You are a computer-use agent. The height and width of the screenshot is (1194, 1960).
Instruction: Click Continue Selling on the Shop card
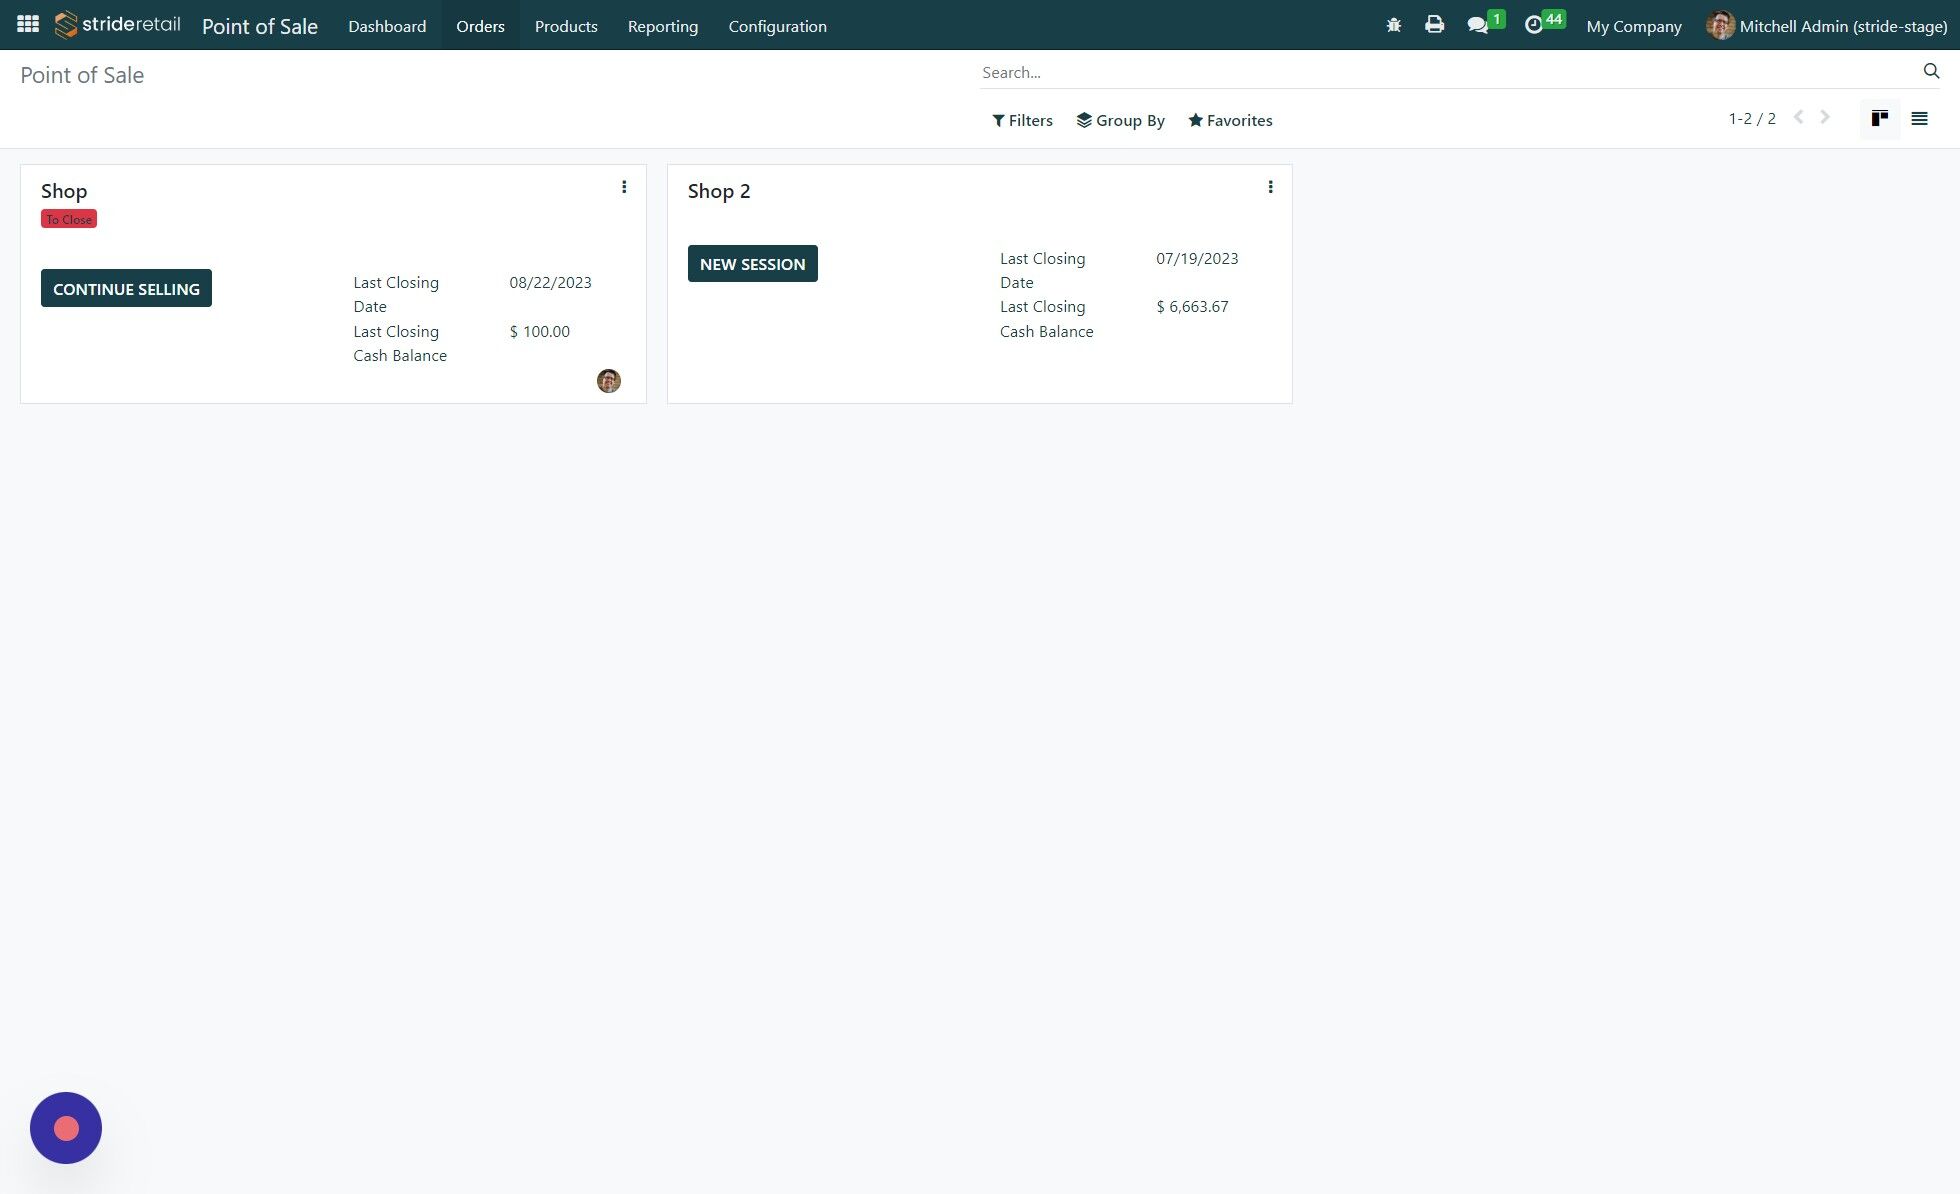[126, 288]
